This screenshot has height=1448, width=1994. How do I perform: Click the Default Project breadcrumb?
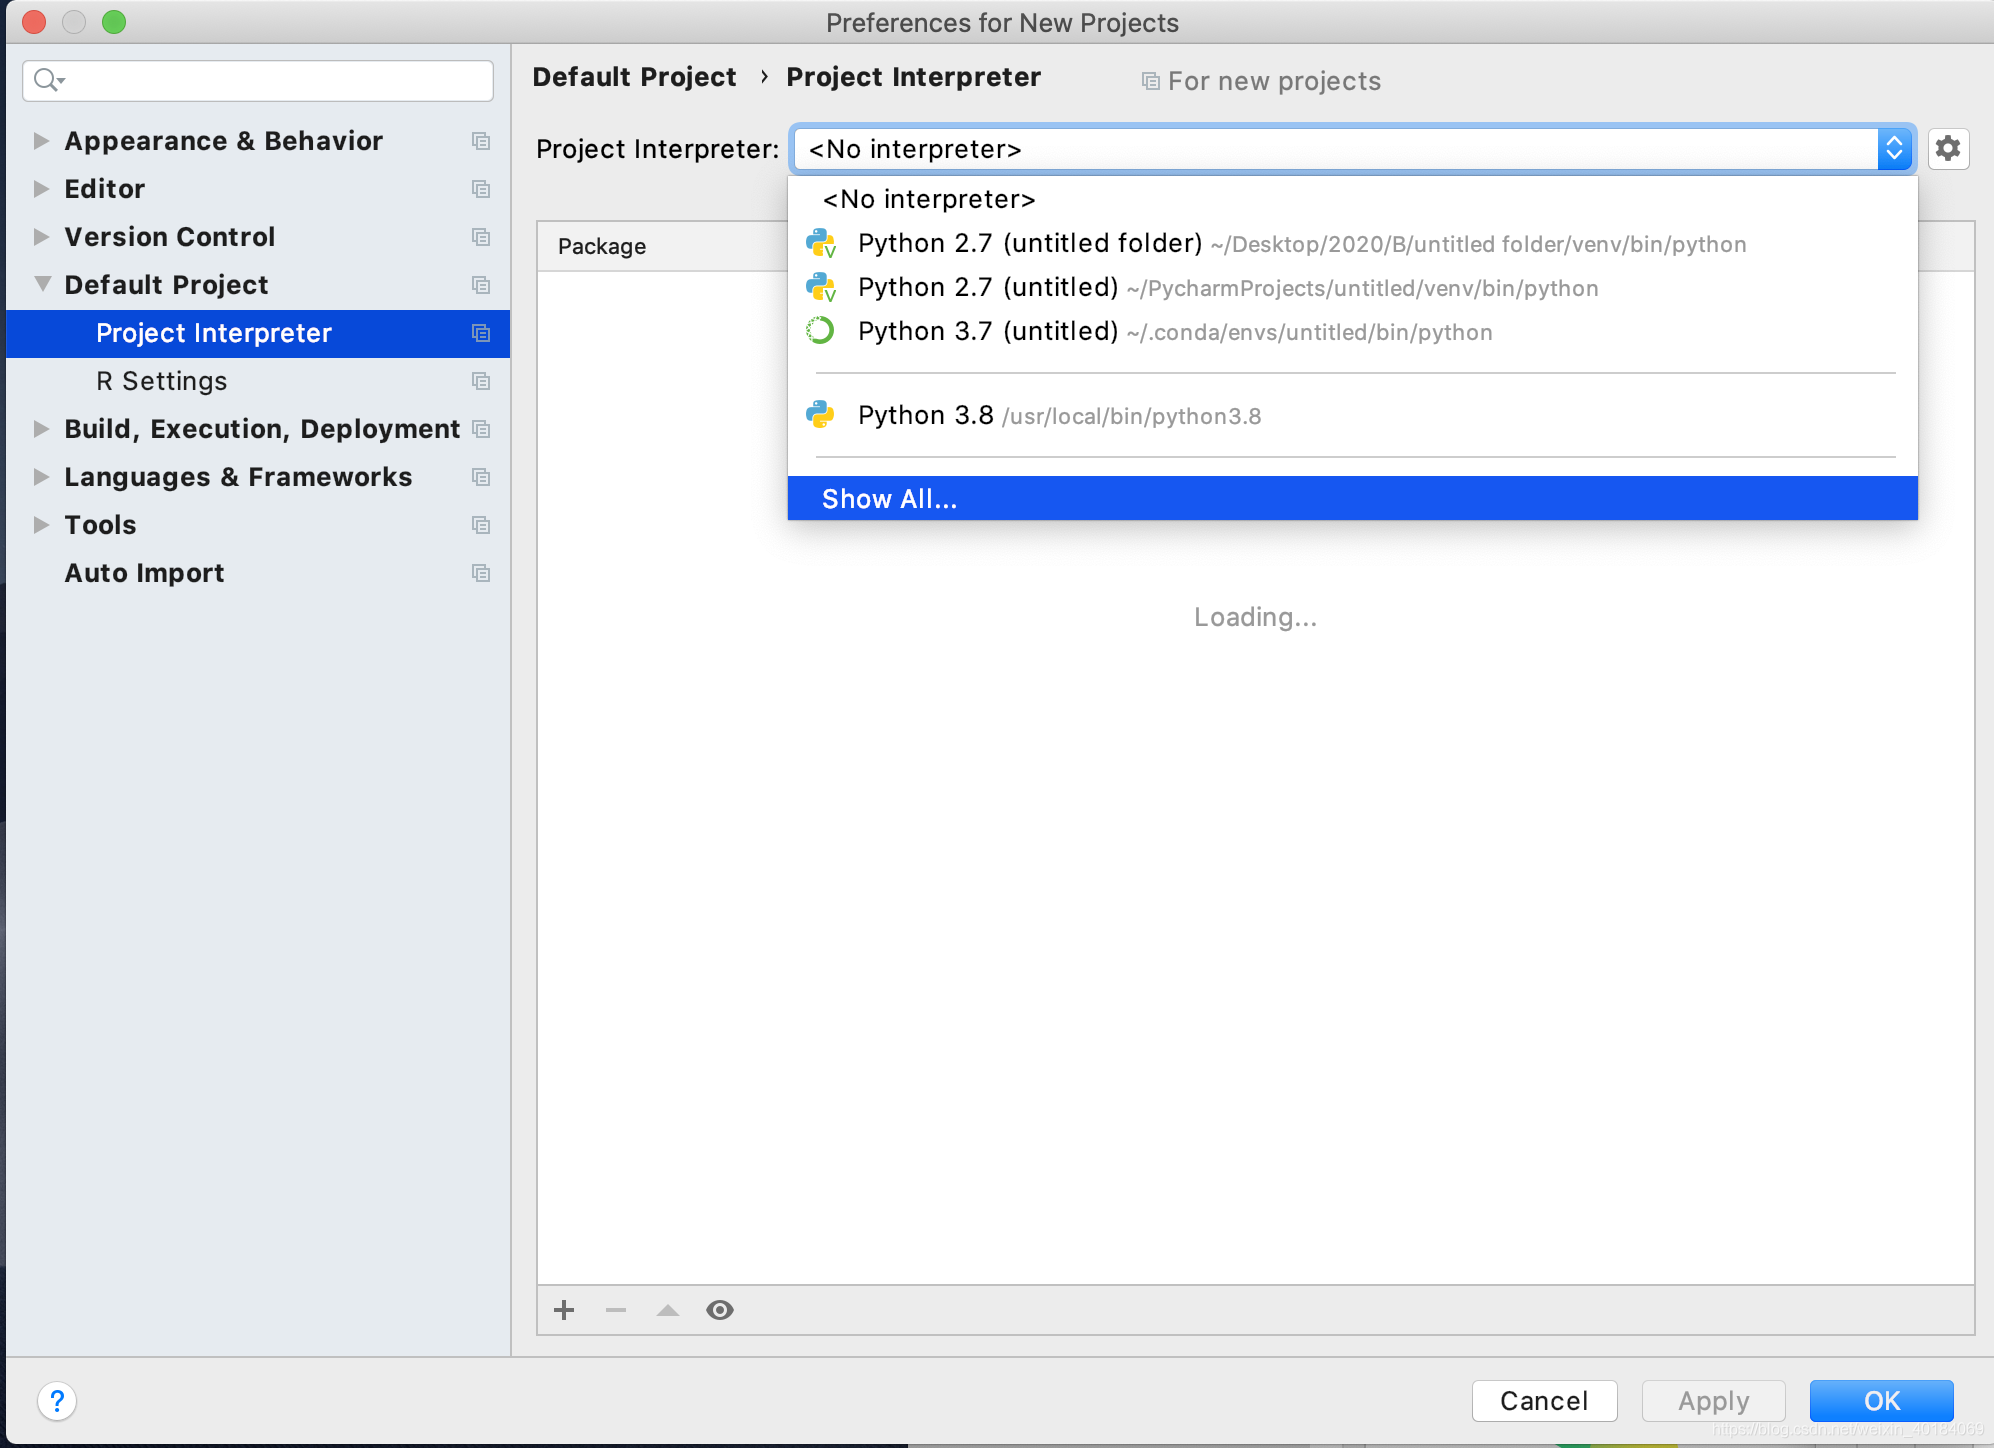(634, 77)
